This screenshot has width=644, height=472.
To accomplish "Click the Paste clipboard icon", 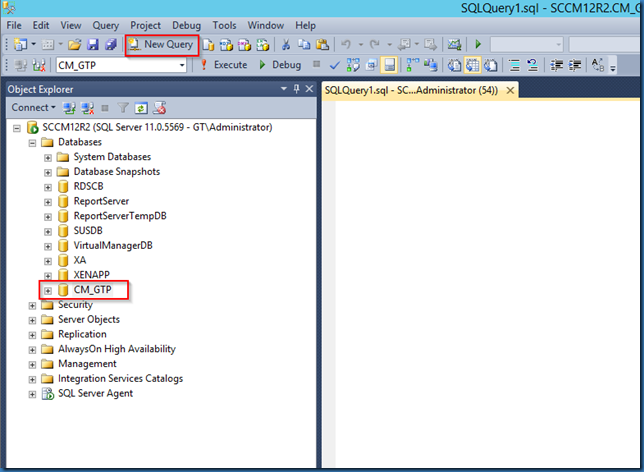I will pos(323,44).
